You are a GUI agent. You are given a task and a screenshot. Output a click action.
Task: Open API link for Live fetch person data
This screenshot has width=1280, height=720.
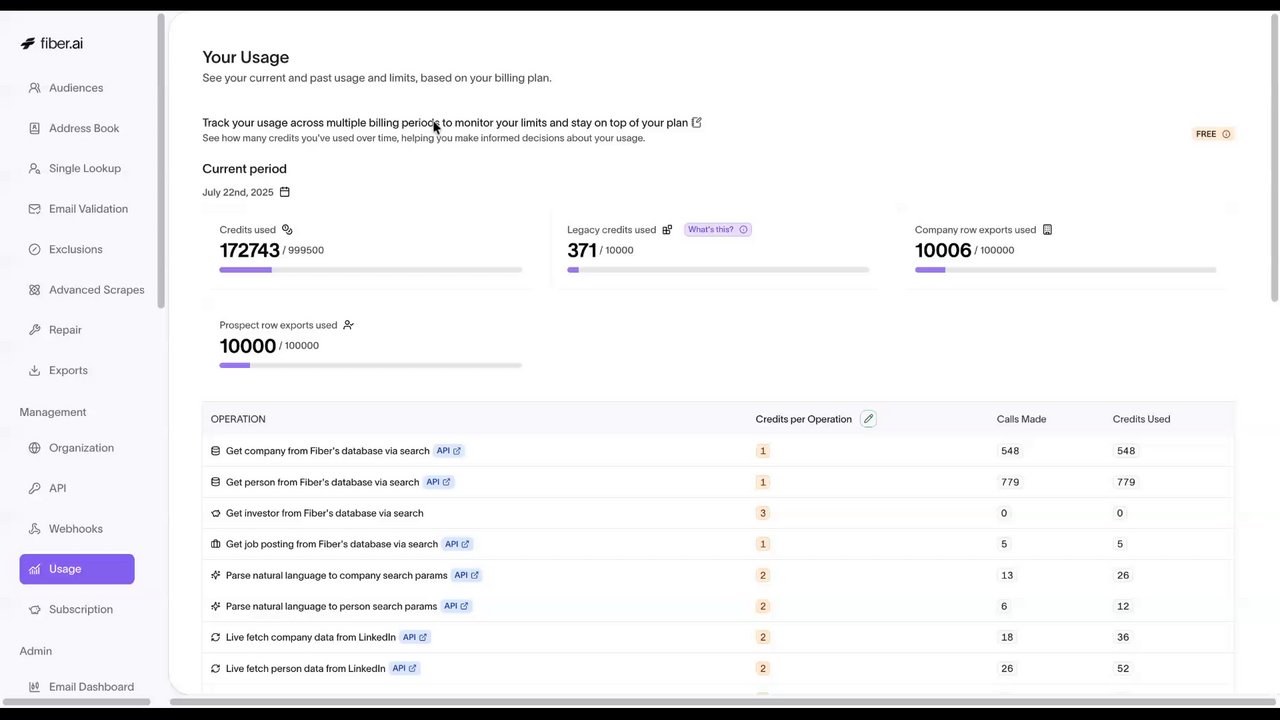405,668
